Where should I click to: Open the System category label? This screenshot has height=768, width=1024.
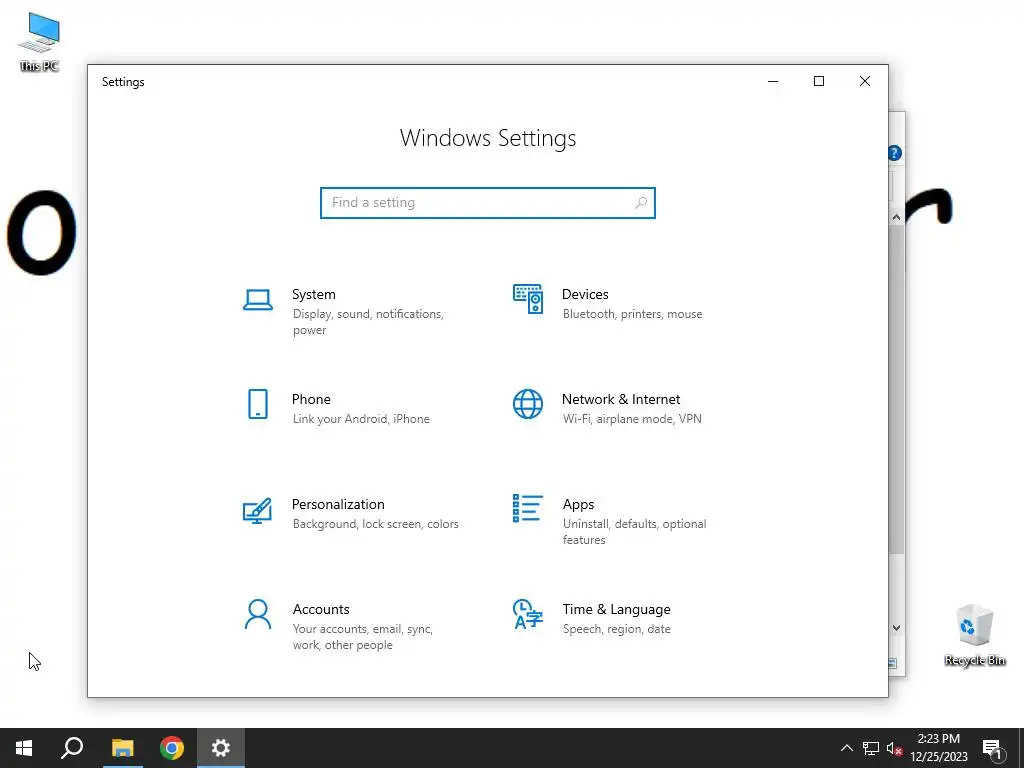pyautogui.click(x=313, y=295)
